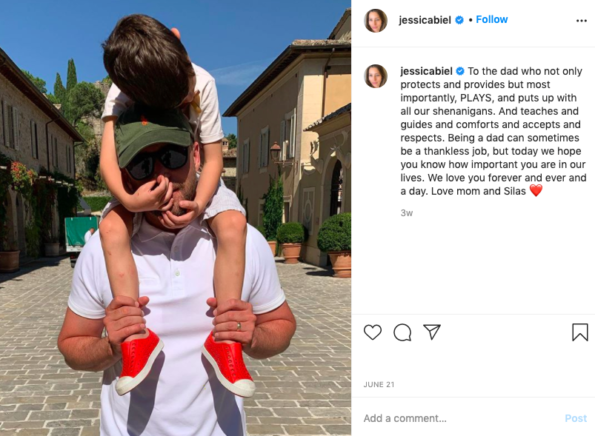The height and width of the screenshot is (436, 595).
Task: Open the three-dot more options menu
Action: pos(581,20)
